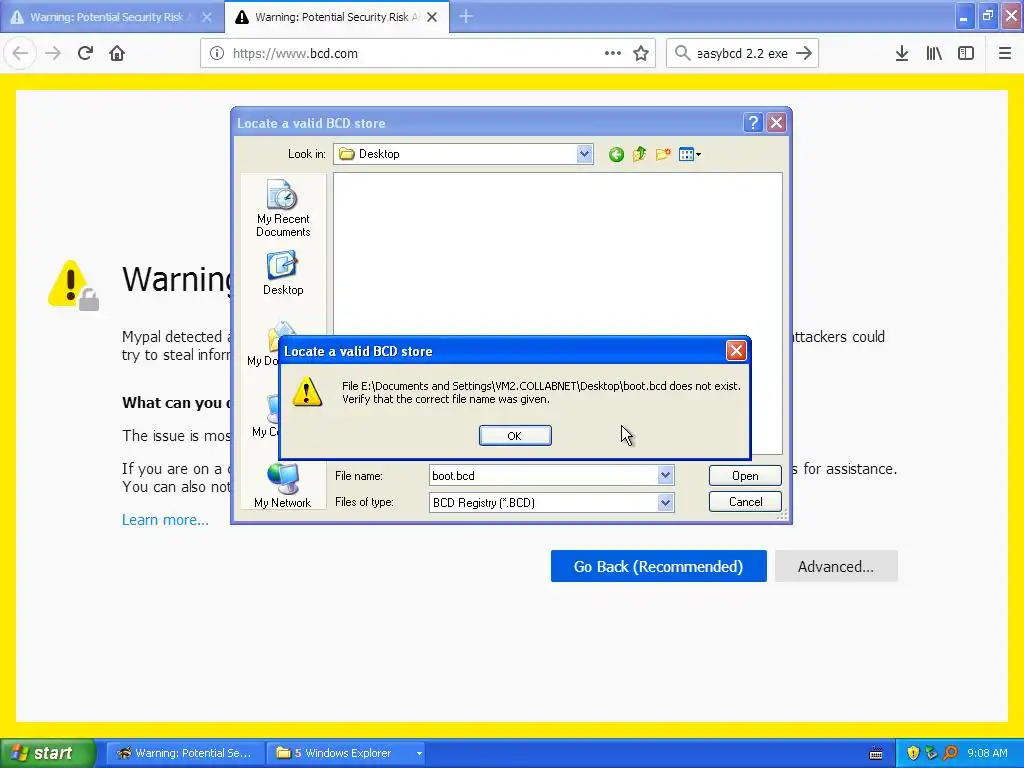Viewport: 1024px width, 768px height.
Task: Go up one folder level icon
Action: (639, 154)
